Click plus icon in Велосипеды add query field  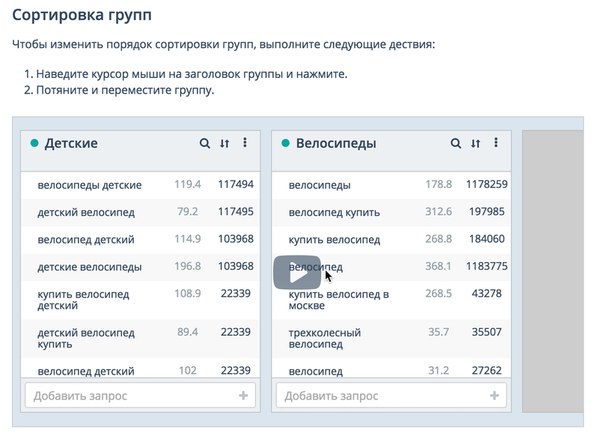(494, 396)
